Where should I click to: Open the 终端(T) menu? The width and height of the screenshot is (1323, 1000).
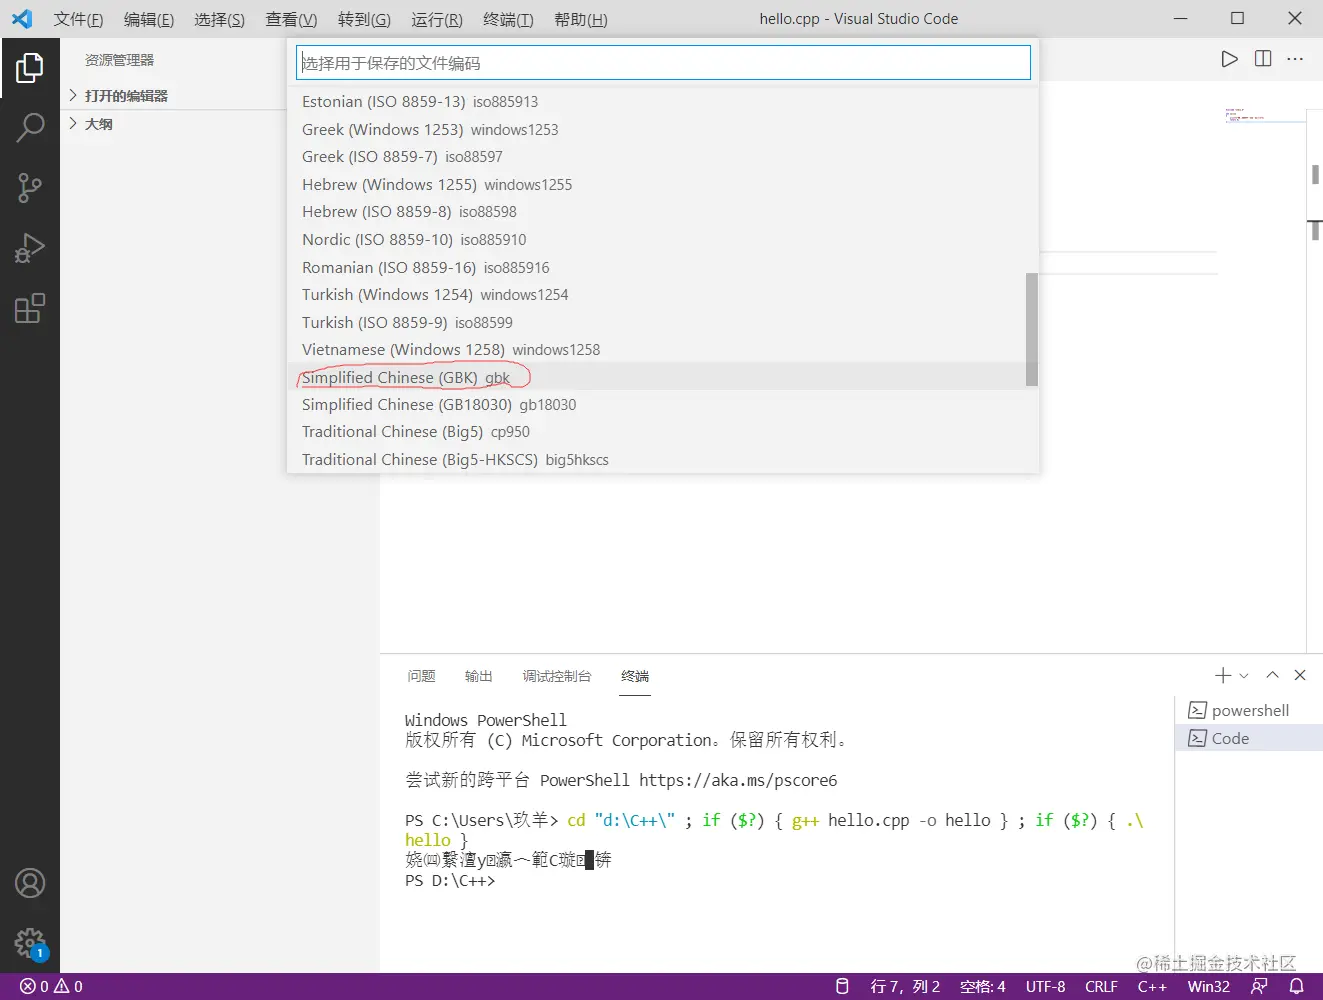click(508, 19)
